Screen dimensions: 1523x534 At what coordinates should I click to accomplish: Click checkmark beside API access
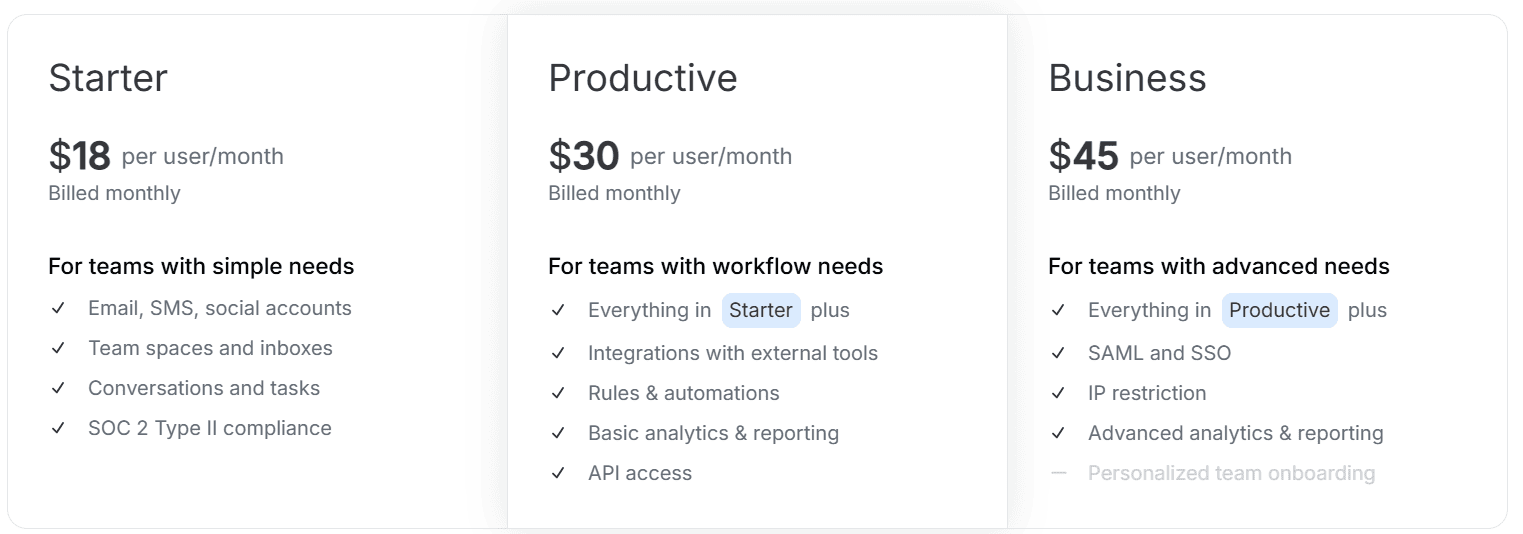click(558, 473)
